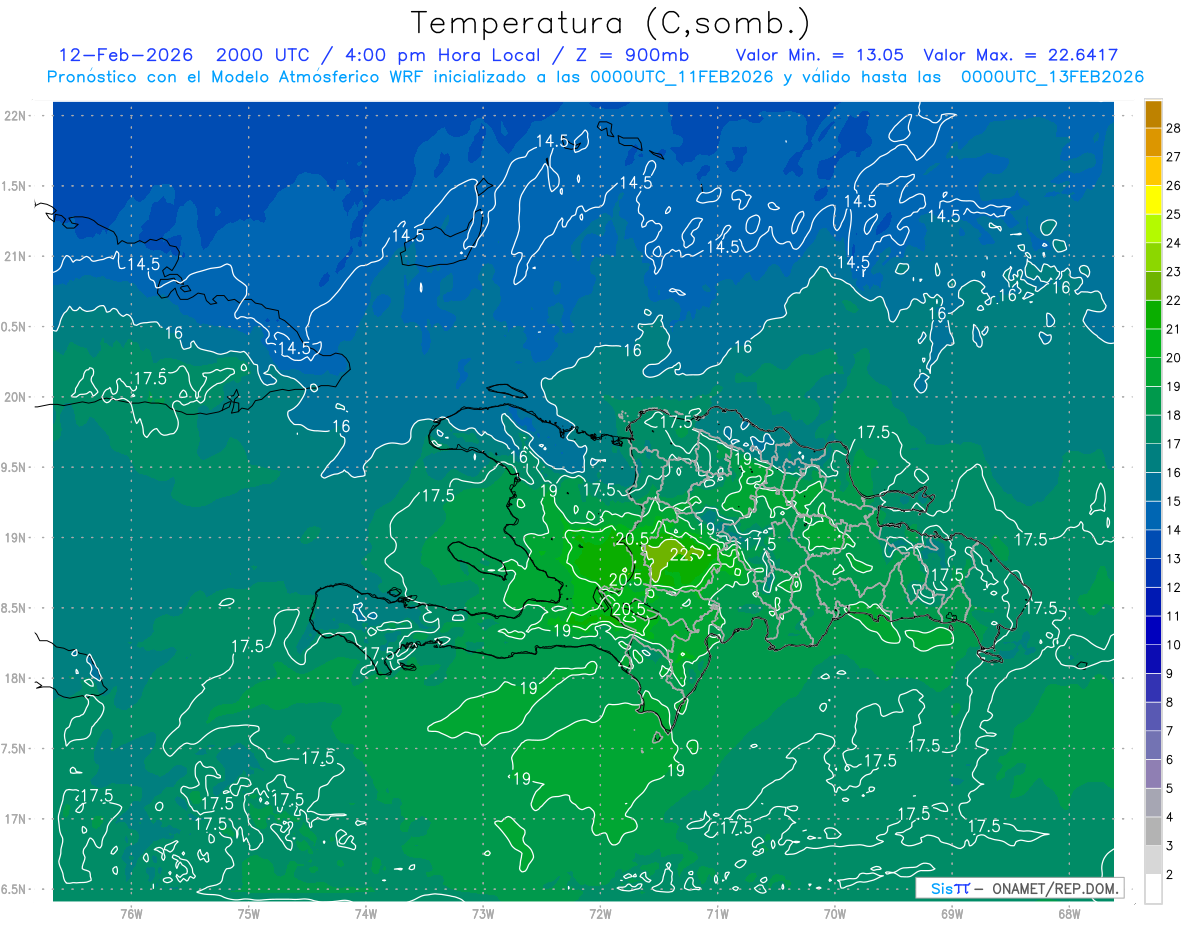Click the color scale value '8'
This screenshot has width=1200, height=927.
[1171, 703]
